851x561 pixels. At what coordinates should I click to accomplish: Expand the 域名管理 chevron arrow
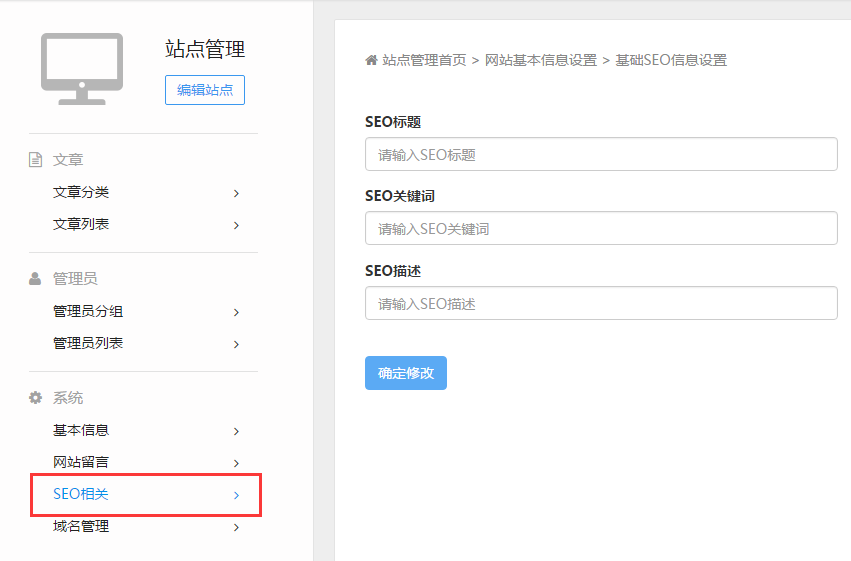[x=236, y=527]
